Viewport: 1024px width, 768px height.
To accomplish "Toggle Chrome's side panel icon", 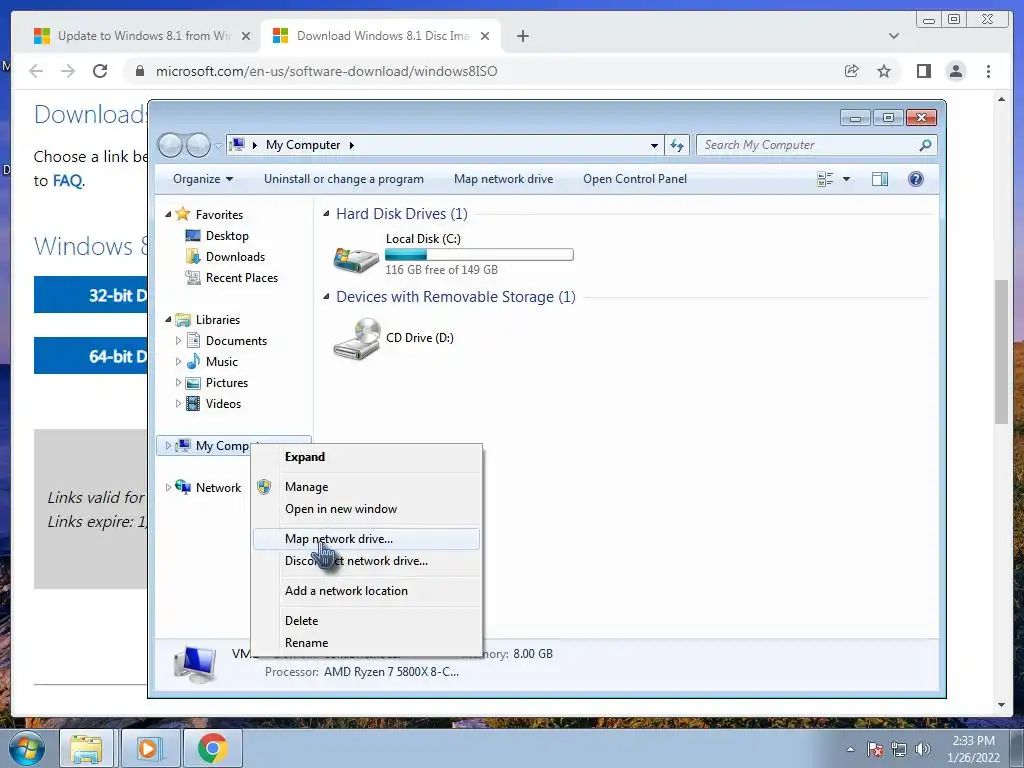I will [923, 71].
